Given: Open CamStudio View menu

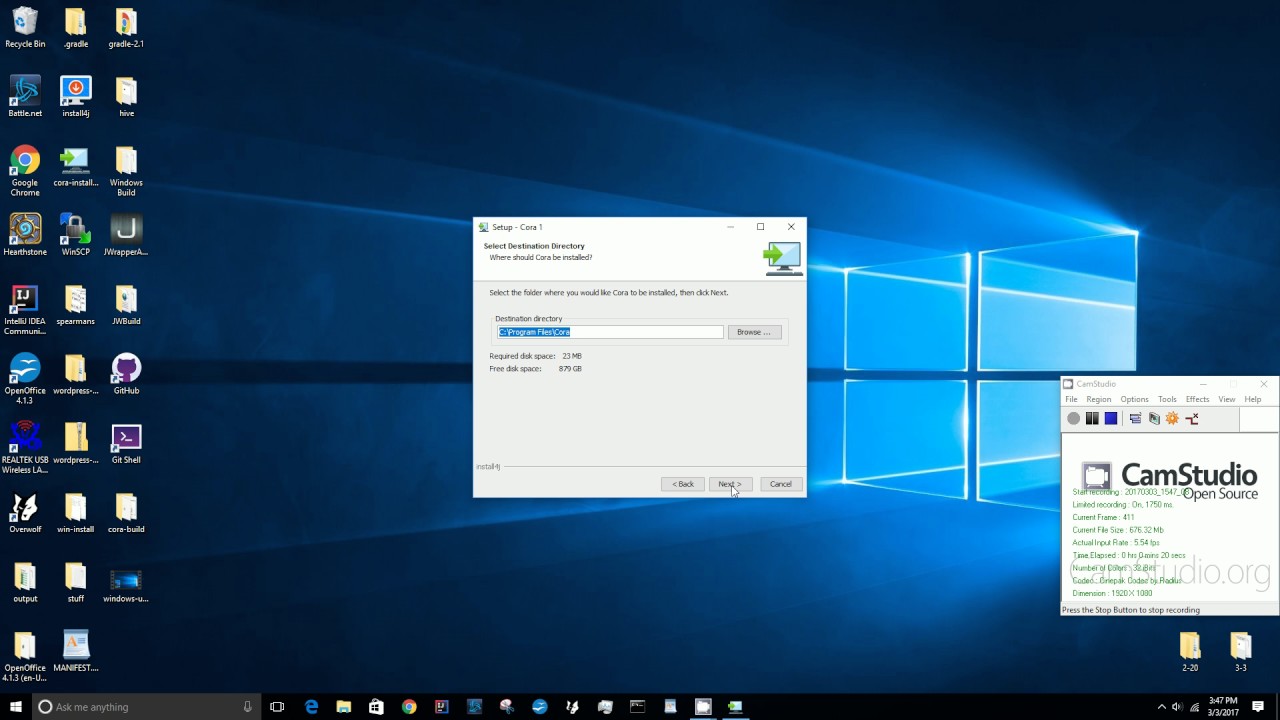Looking at the screenshot, I should point(1226,399).
